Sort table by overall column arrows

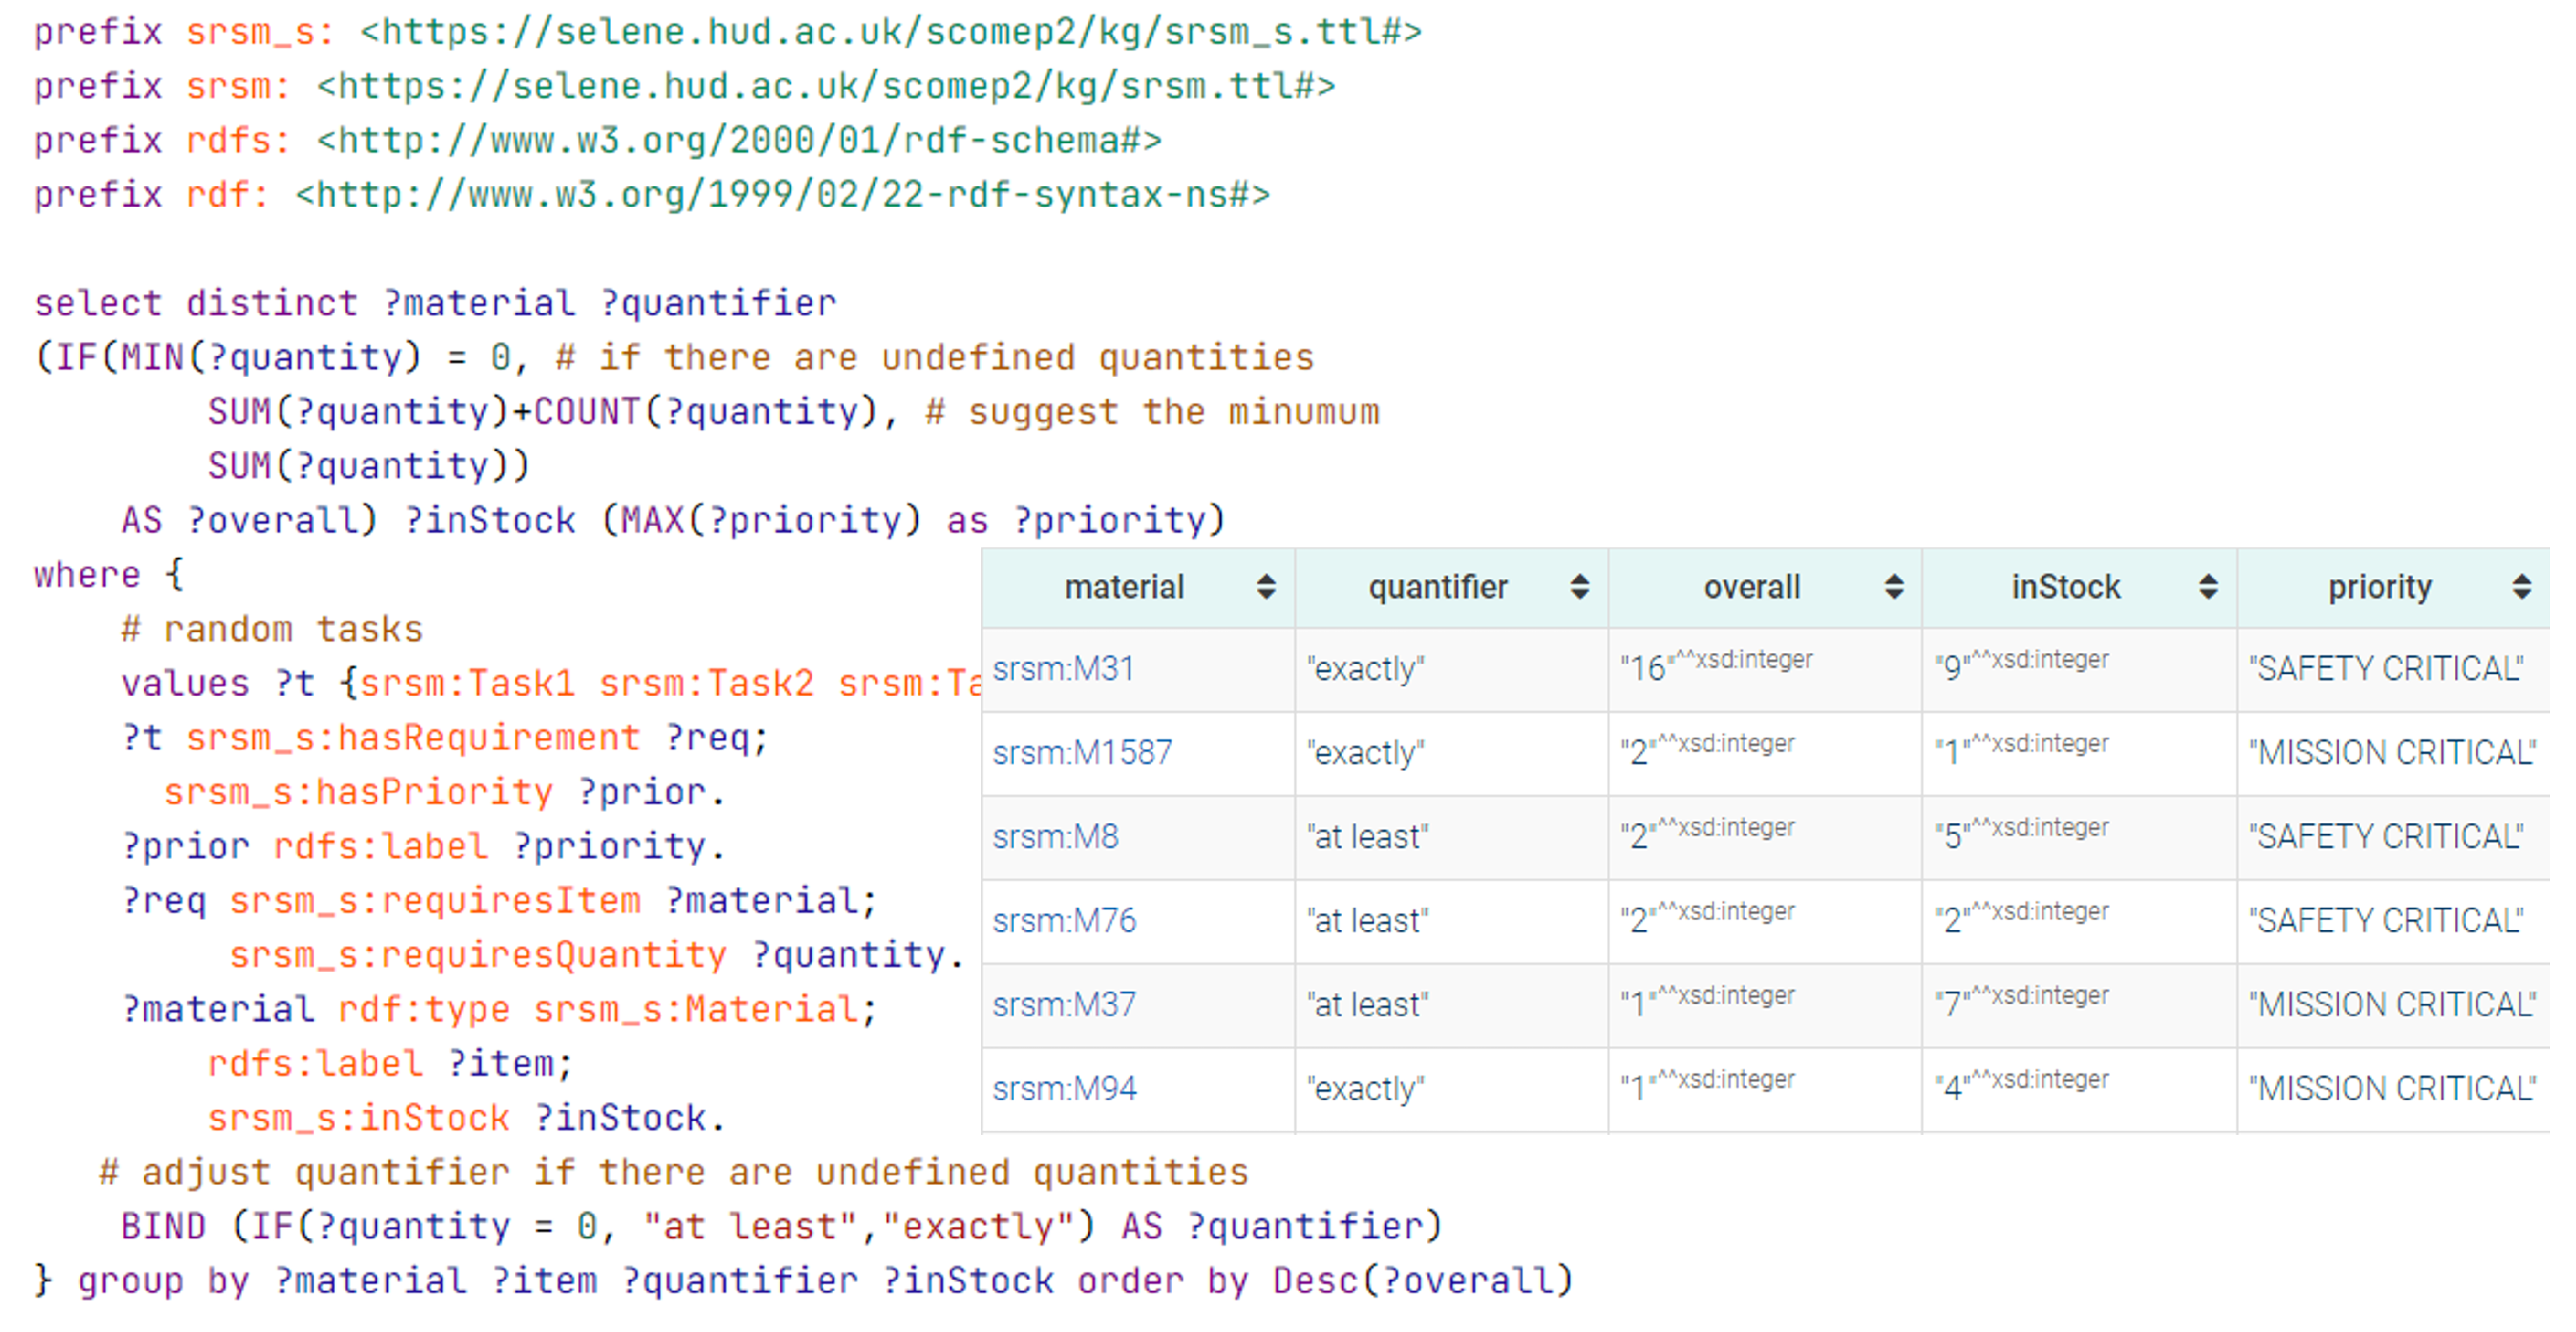(1893, 587)
